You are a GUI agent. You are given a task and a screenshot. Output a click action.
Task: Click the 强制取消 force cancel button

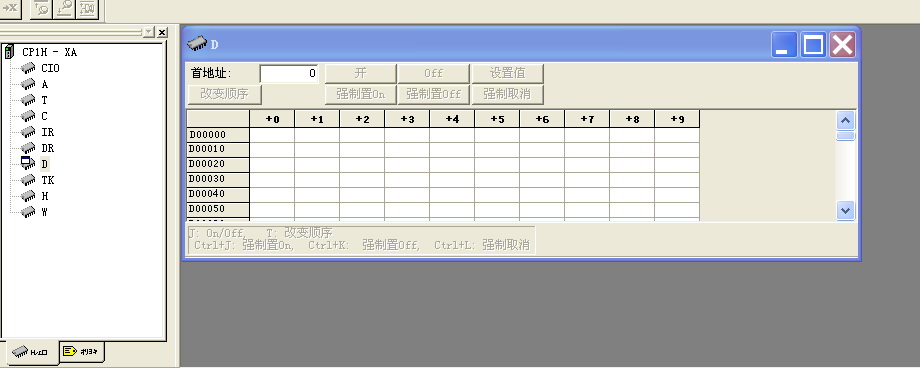pyautogui.click(x=508, y=94)
